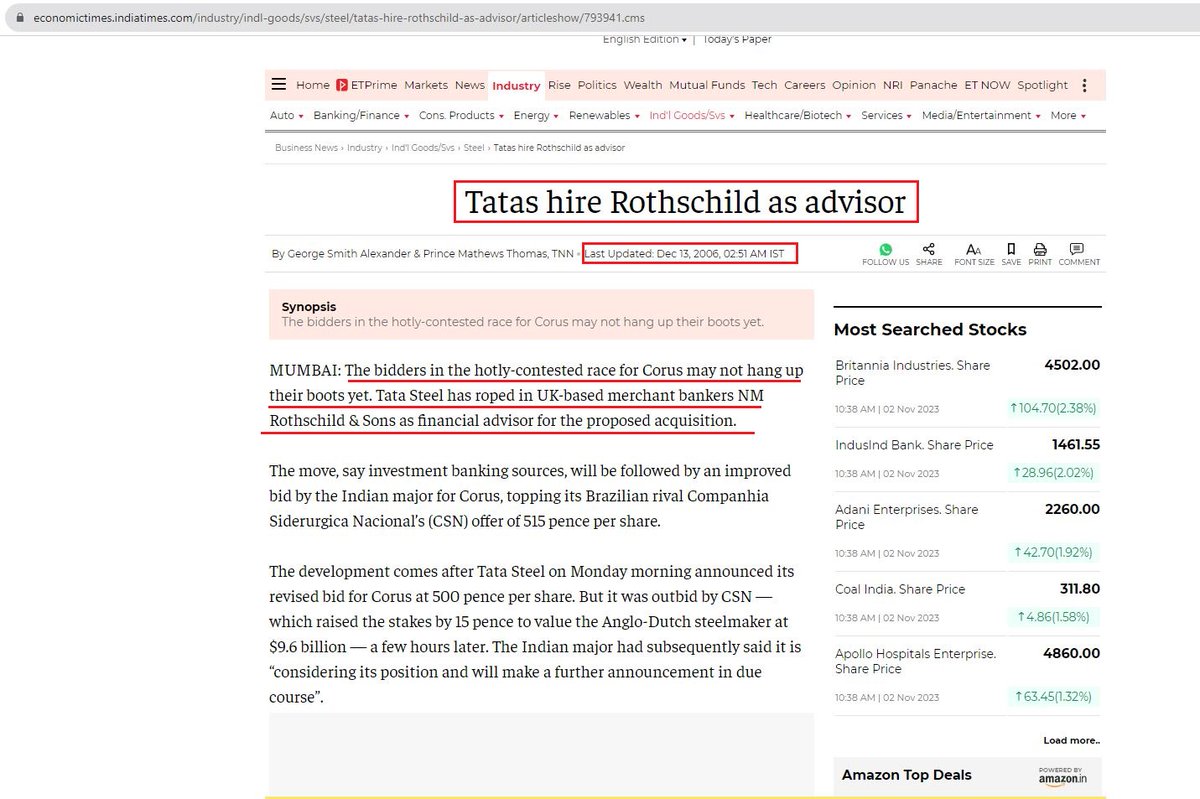The width and height of the screenshot is (1200, 799).
Task: Click the article headline Tatas hire Rothschild
Action: point(686,202)
